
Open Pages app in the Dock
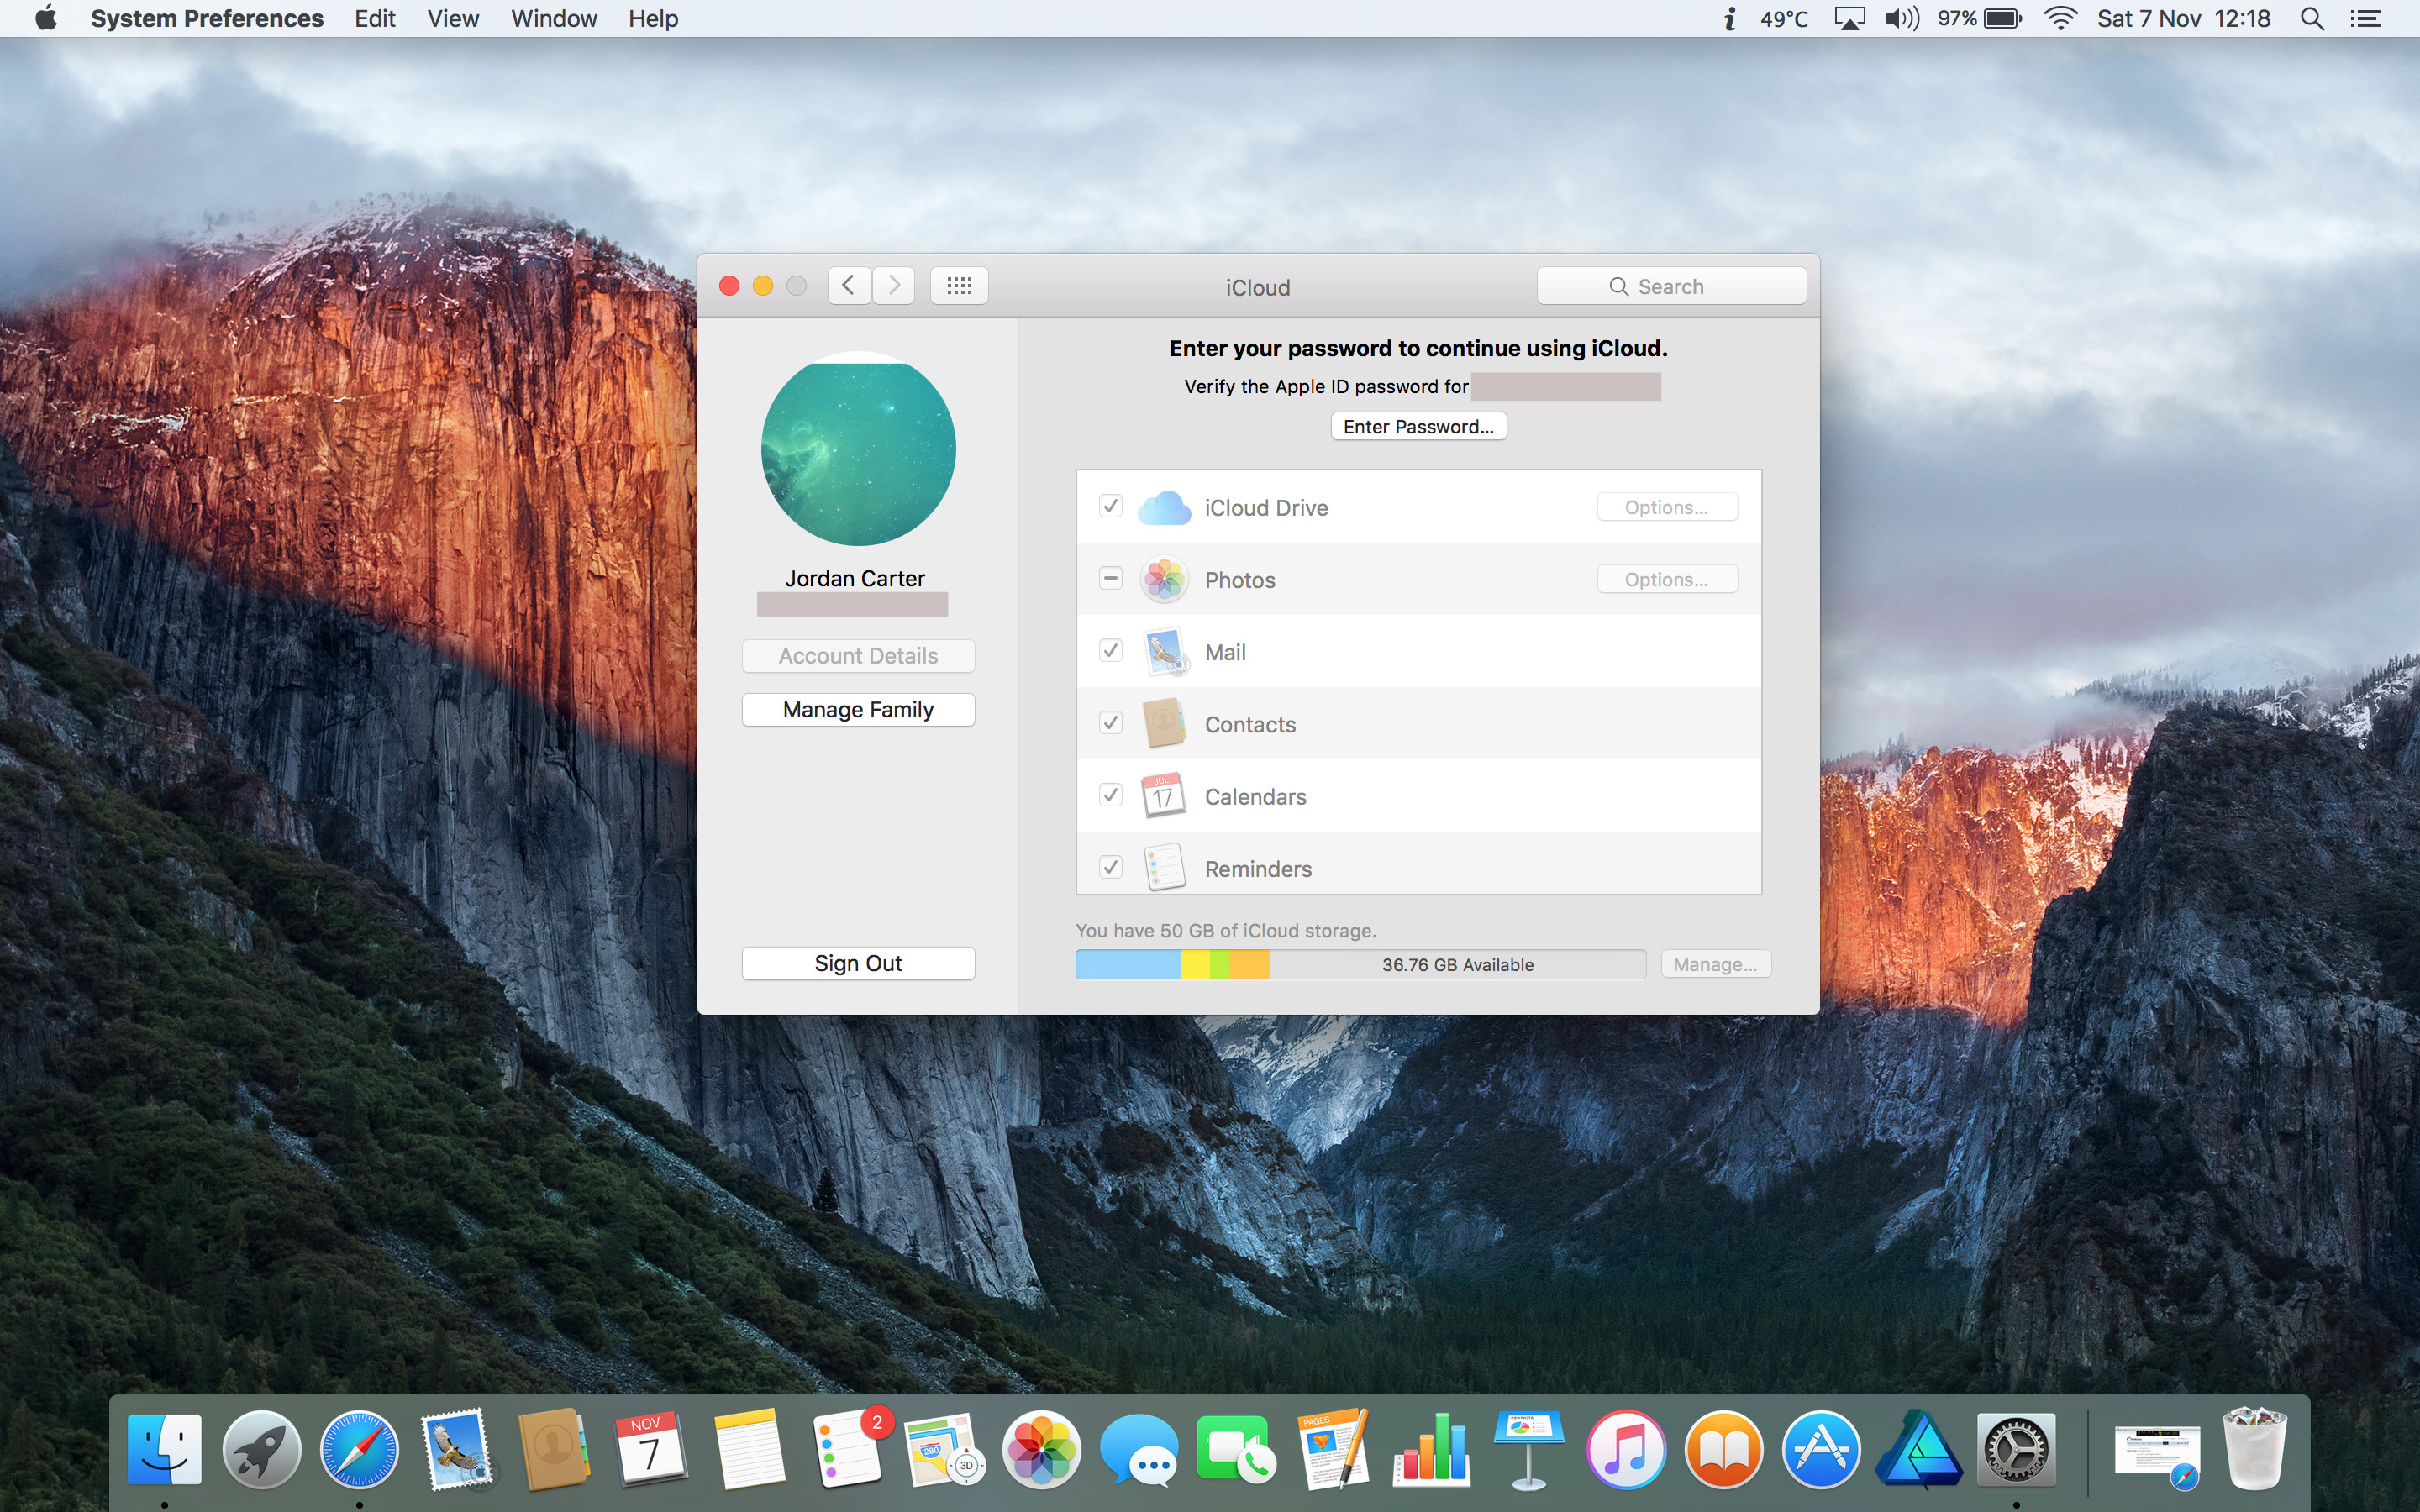(x=1333, y=1449)
